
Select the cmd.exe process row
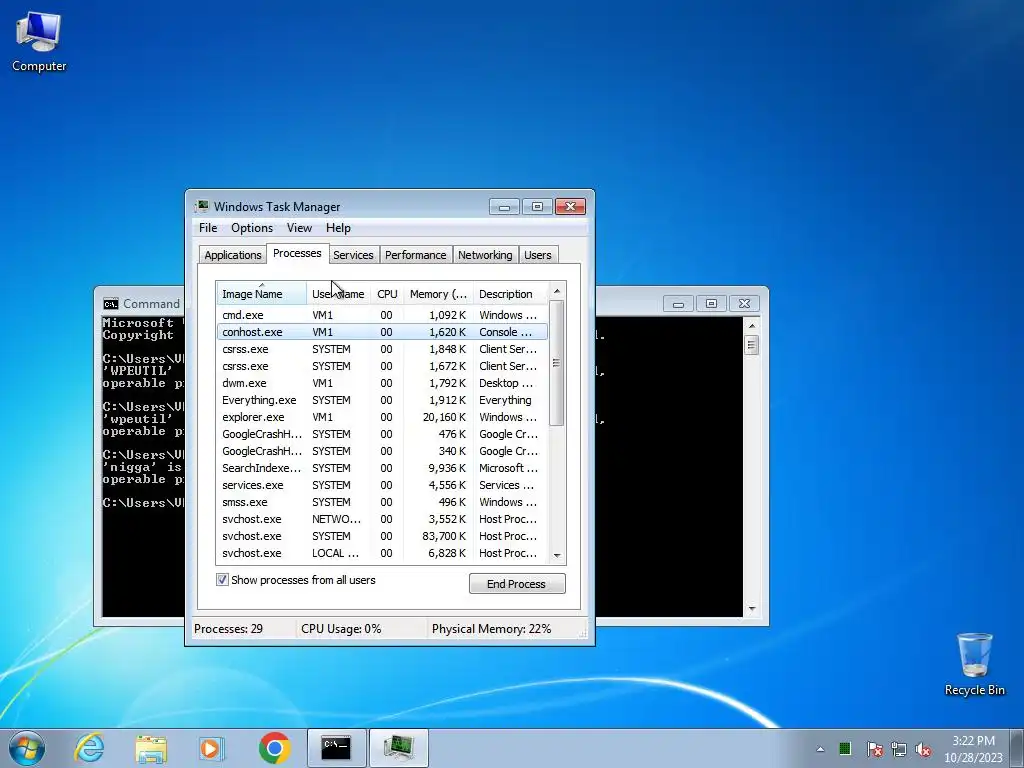click(382, 315)
